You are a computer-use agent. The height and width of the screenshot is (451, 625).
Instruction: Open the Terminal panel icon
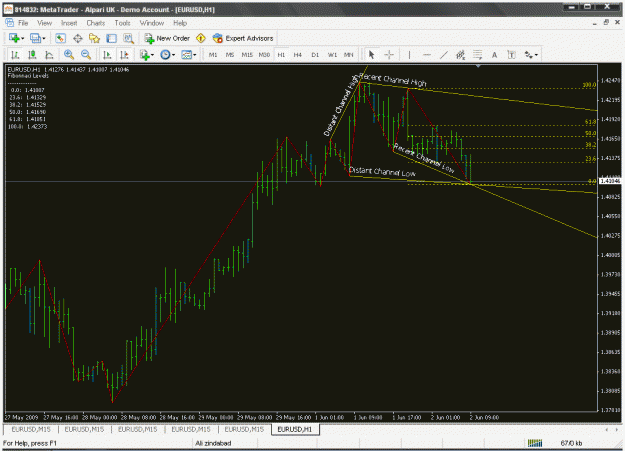(x=111, y=38)
